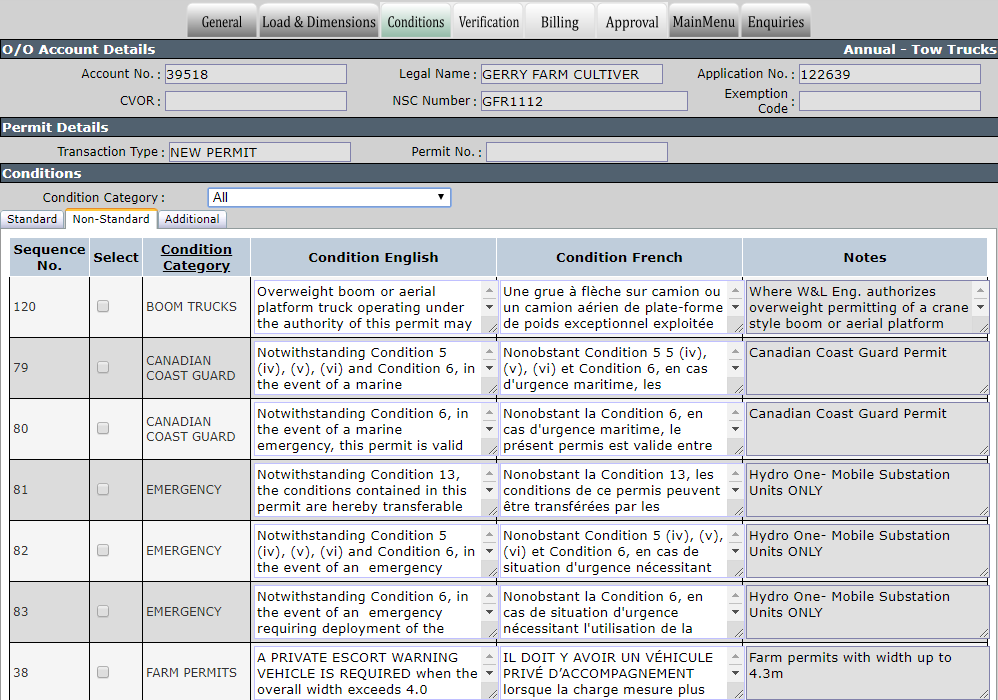Check the FARM PERMITS row 38 checkbox
998x700 pixels.
click(x=102, y=672)
